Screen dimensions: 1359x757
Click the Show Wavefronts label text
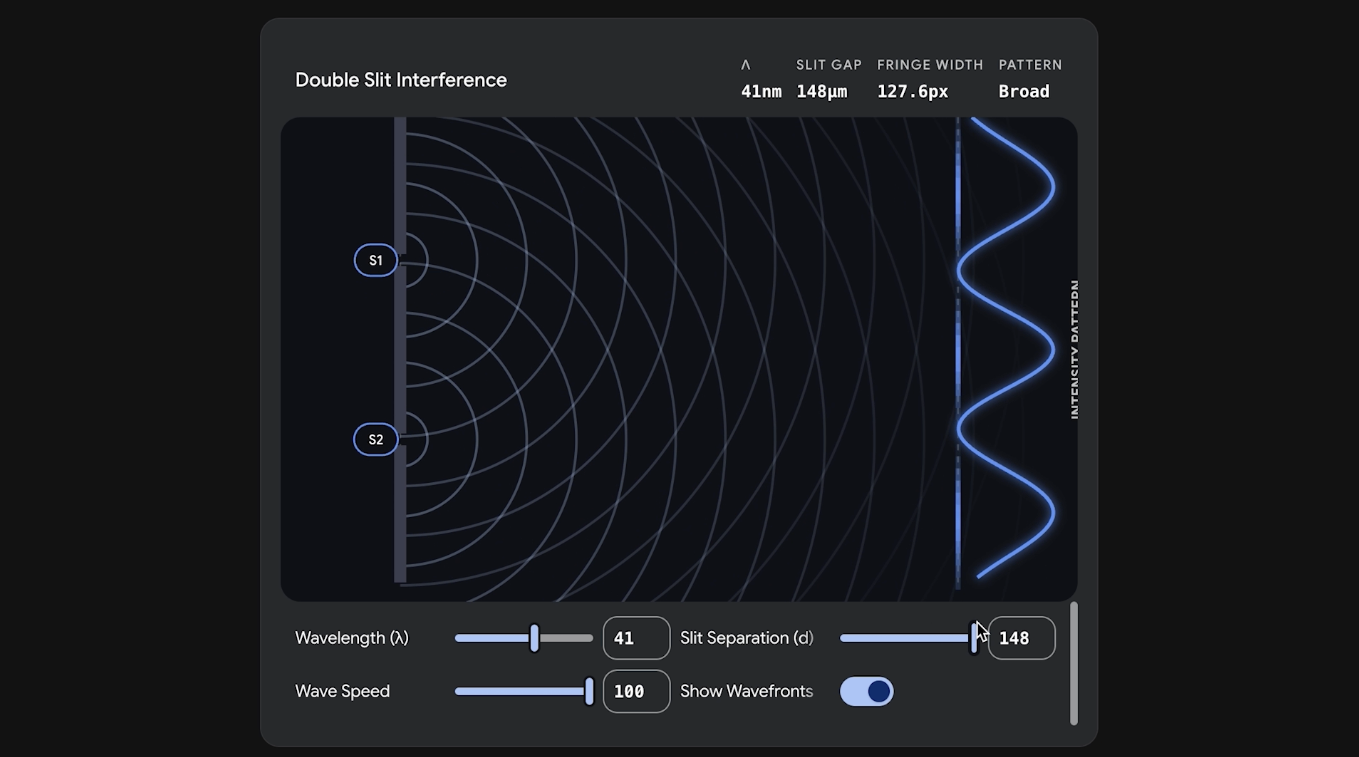pos(746,691)
